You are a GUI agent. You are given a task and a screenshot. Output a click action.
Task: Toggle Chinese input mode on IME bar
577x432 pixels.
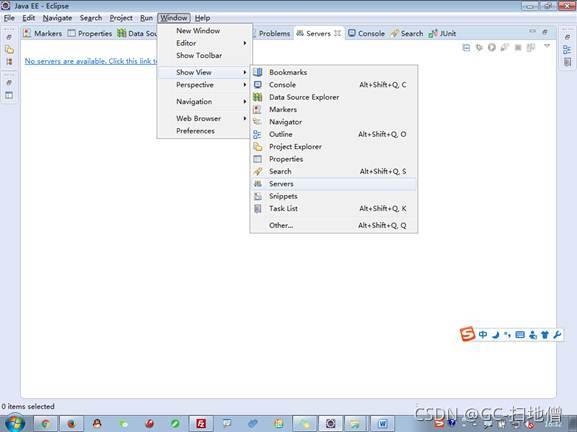click(483, 334)
